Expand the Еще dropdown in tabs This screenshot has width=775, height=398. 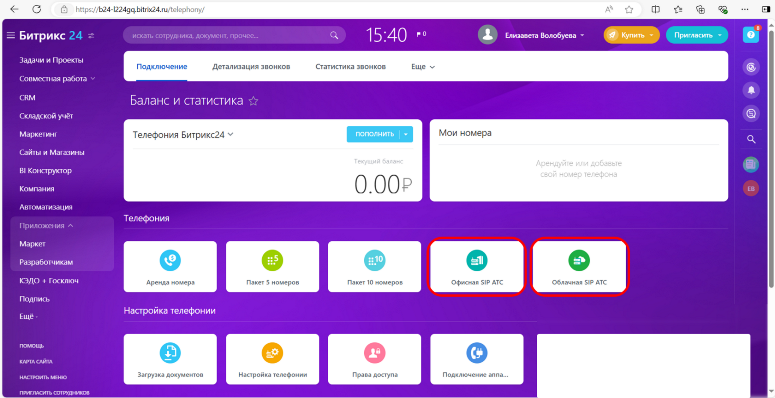click(x=423, y=66)
